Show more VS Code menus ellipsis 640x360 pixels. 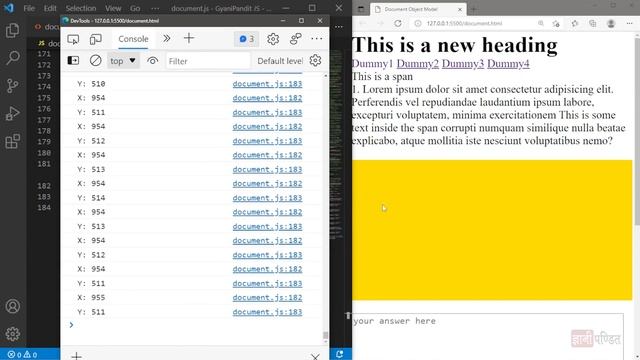click(x=155, y=8)
